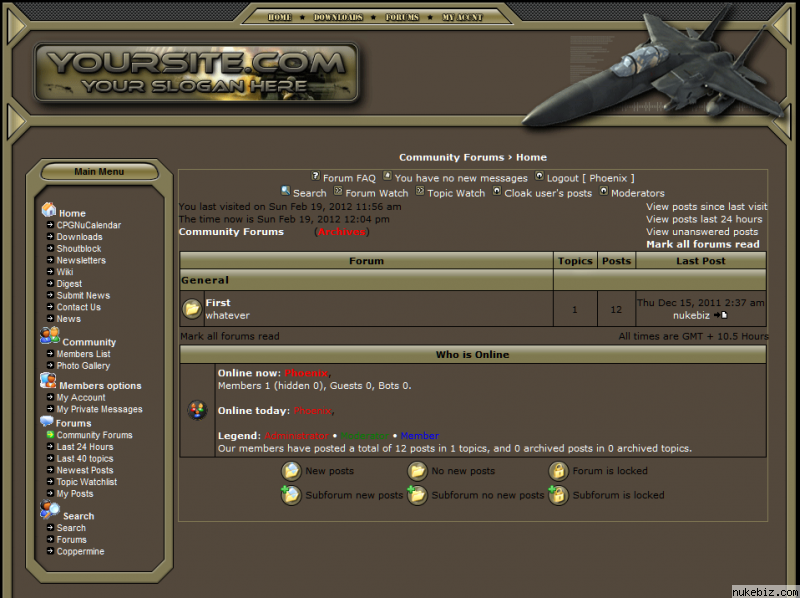Viewport: 800px width, 598px height.
Task: Open the red Archives link
Action: pyautogui.click(x=342, y=232)
